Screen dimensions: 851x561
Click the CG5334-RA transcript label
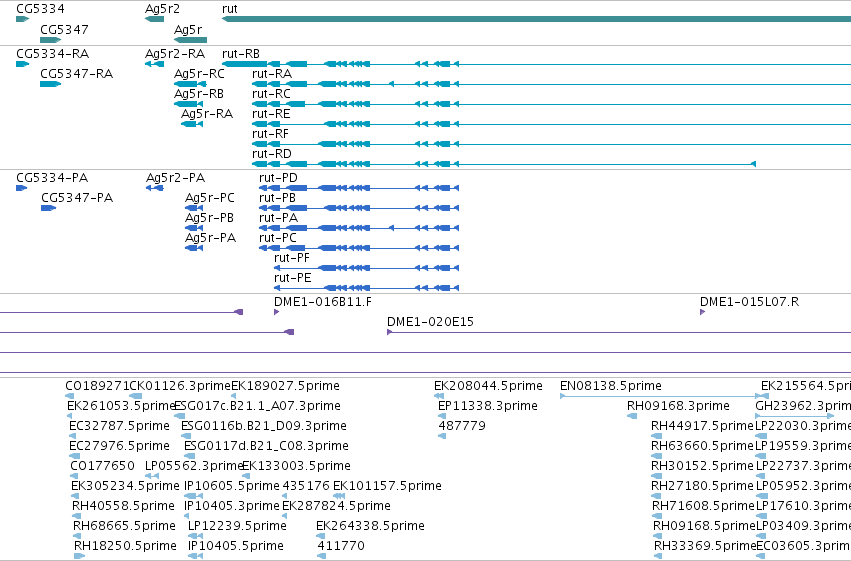coord(53,54)
